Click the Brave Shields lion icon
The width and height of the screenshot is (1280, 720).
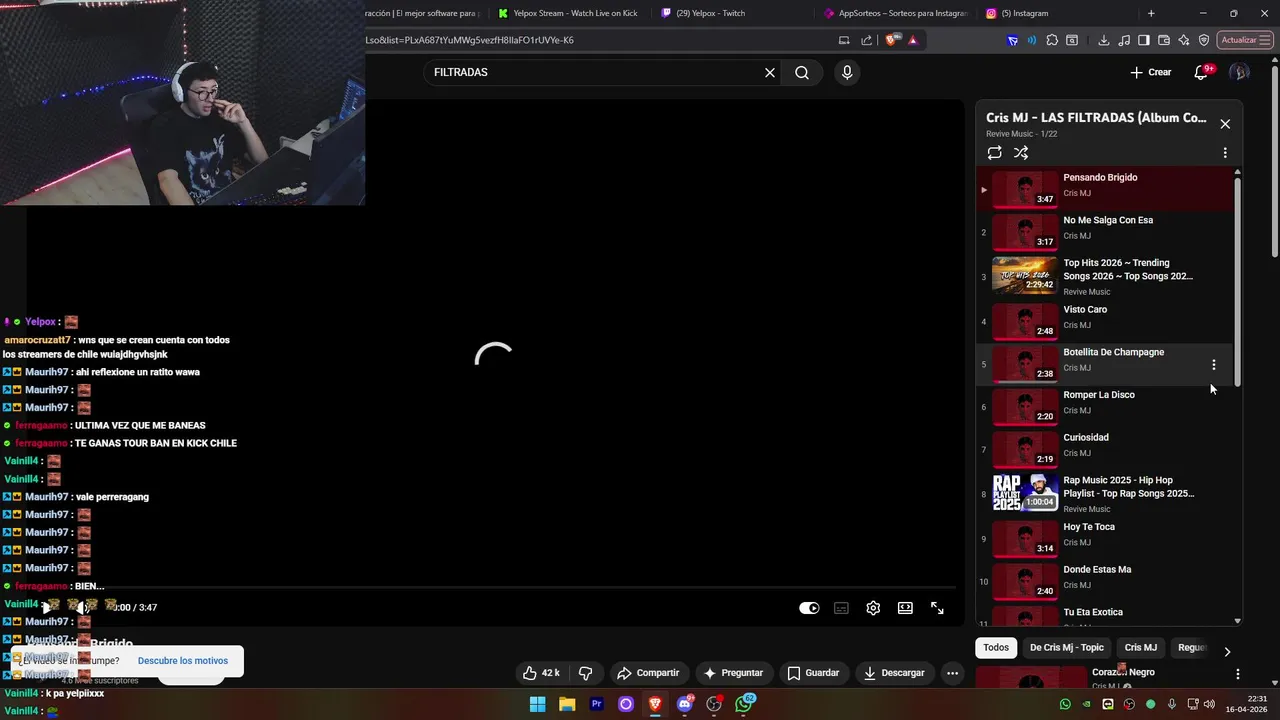click(891, 40)
